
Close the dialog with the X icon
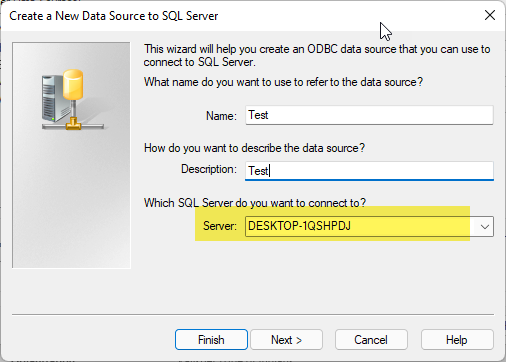[x=490, y=15]
